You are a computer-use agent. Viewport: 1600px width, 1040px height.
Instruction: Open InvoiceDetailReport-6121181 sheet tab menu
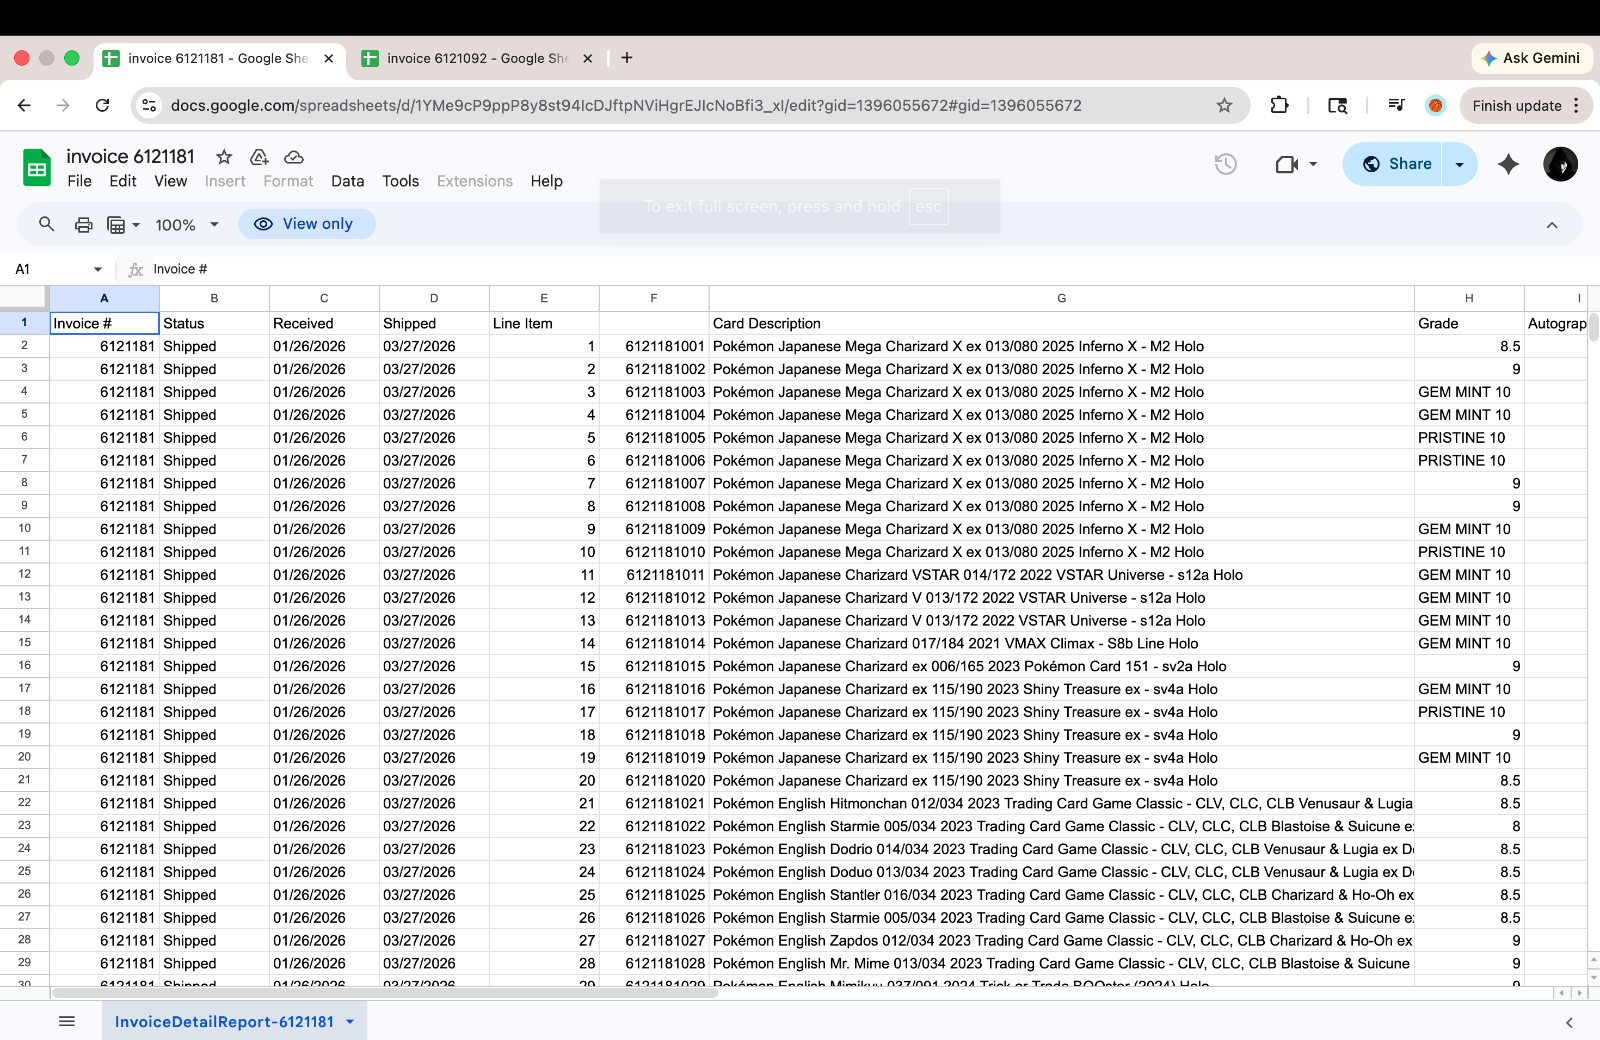(x=350, y=1021)
